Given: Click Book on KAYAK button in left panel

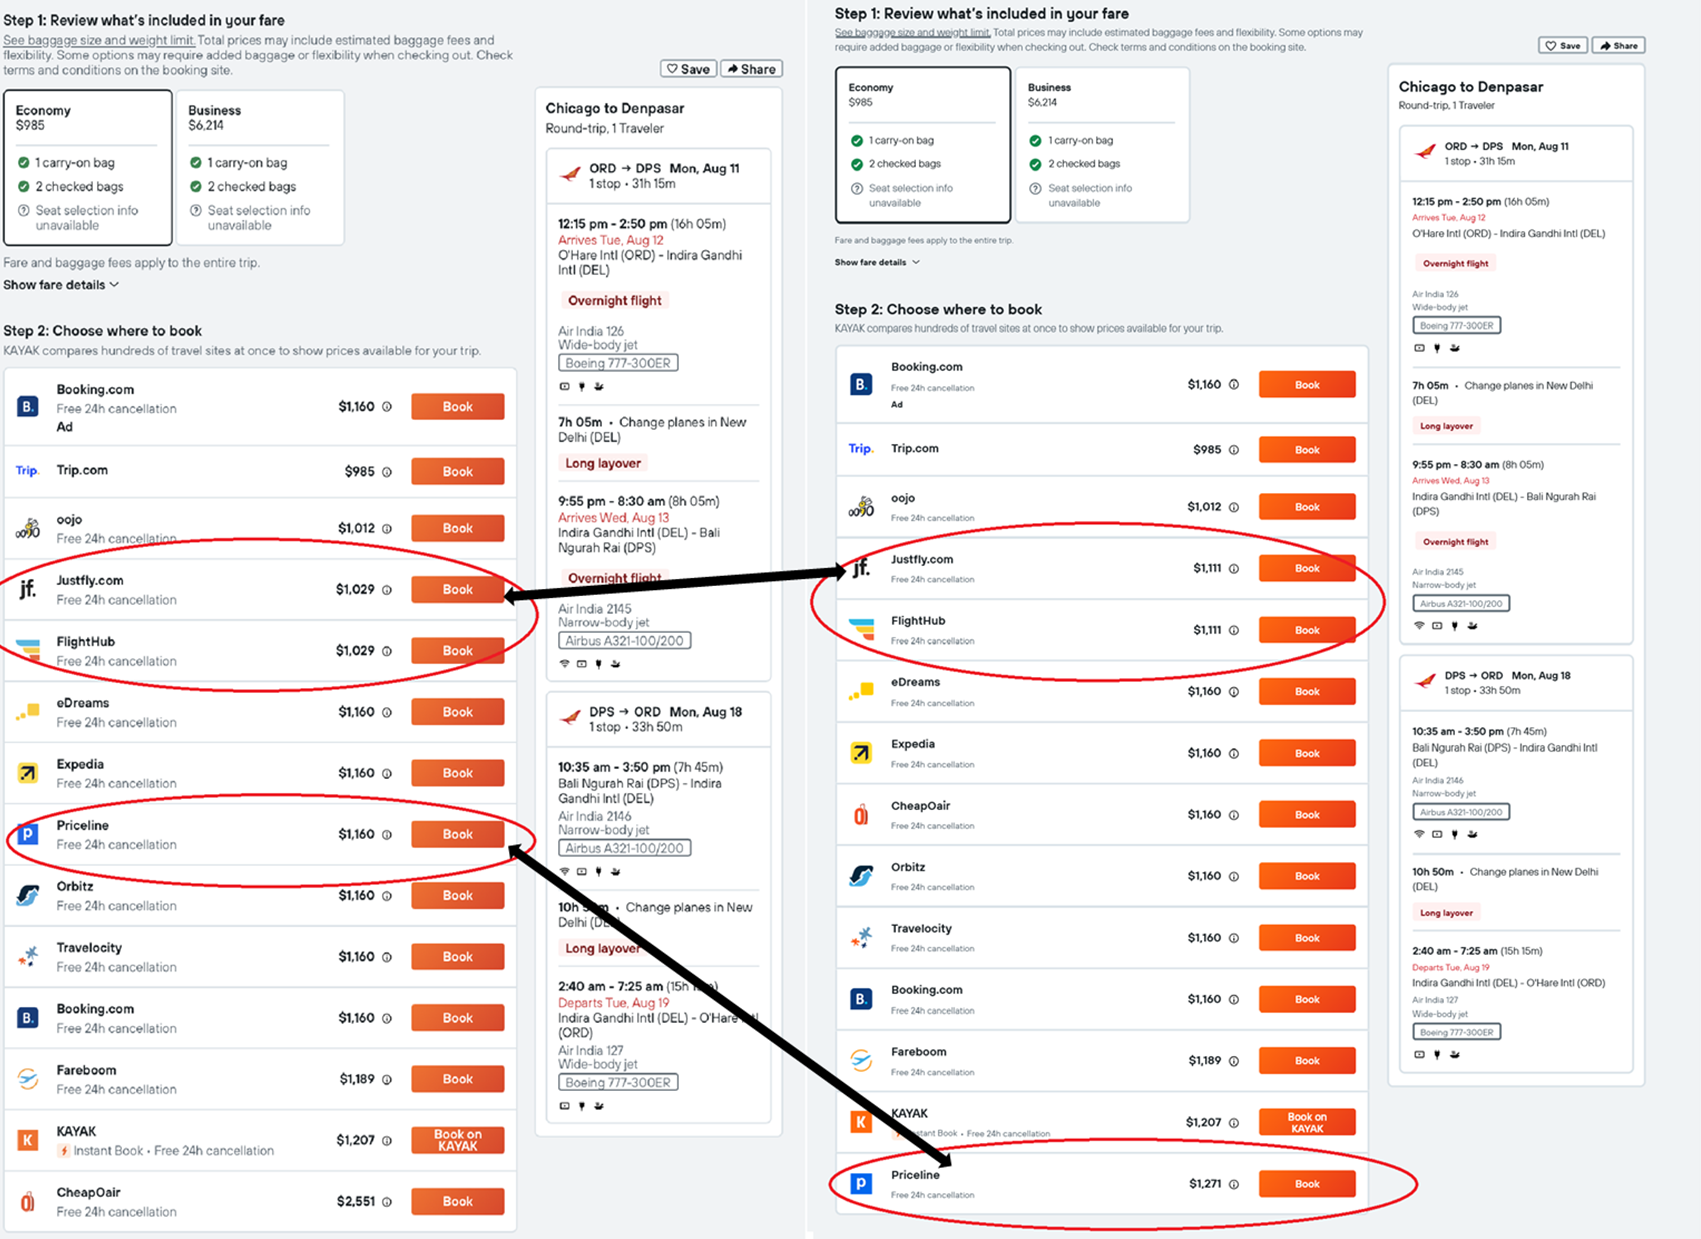Looking at the screenshot, I should pos(458,1140).
